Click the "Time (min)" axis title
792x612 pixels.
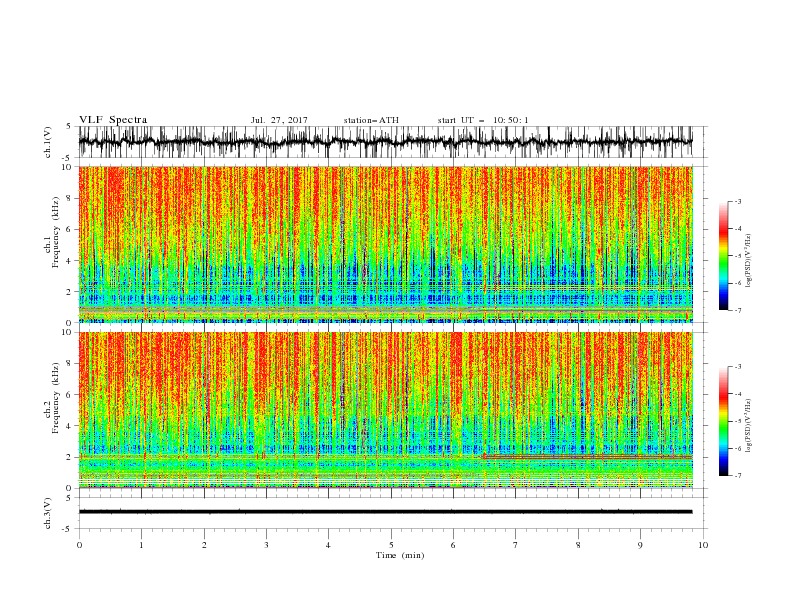coord(400,555)
